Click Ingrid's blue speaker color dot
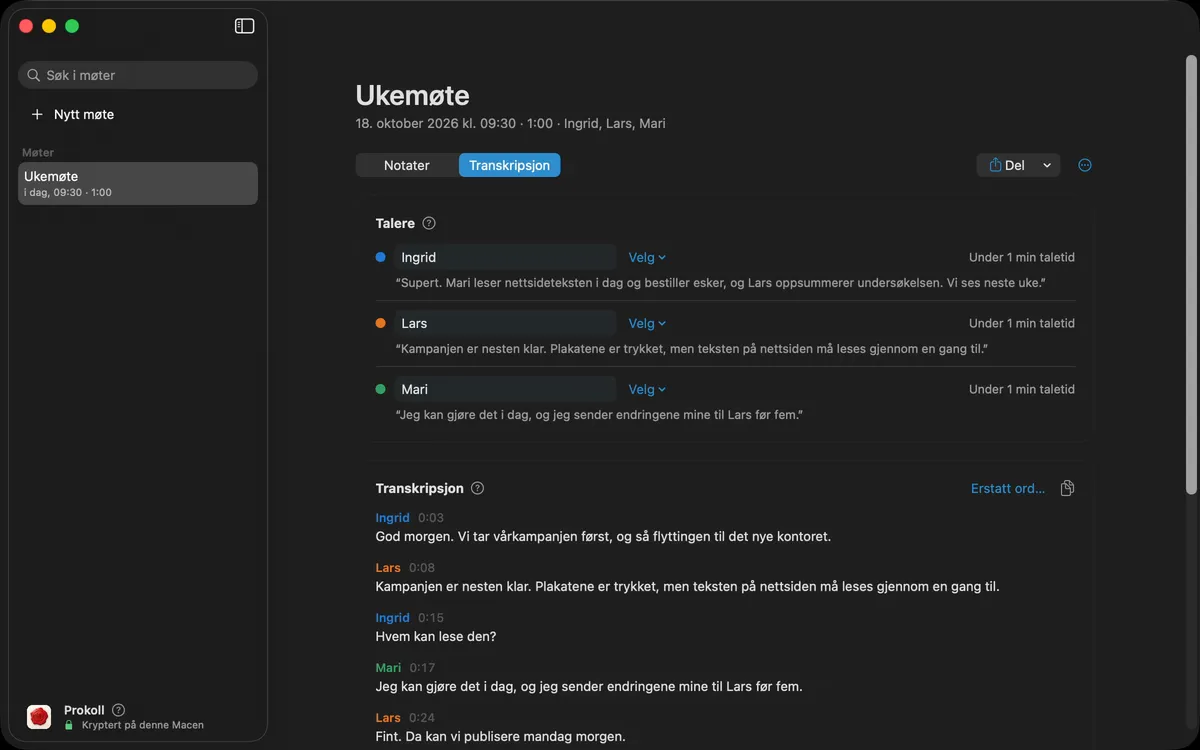 pos(380,257)
